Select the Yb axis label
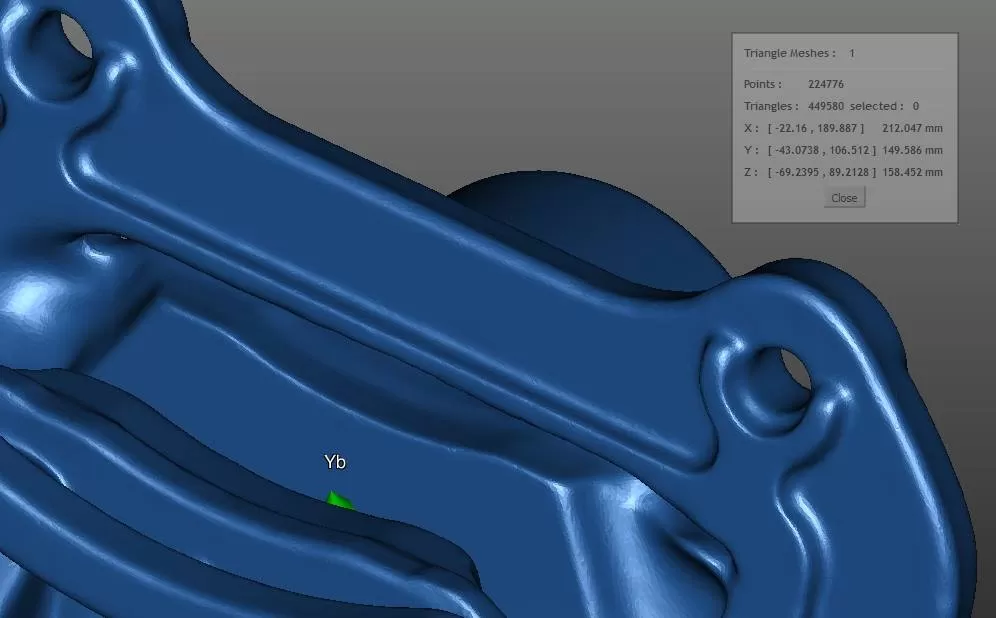Screen dimensions: 996x618 coord(335,462)
